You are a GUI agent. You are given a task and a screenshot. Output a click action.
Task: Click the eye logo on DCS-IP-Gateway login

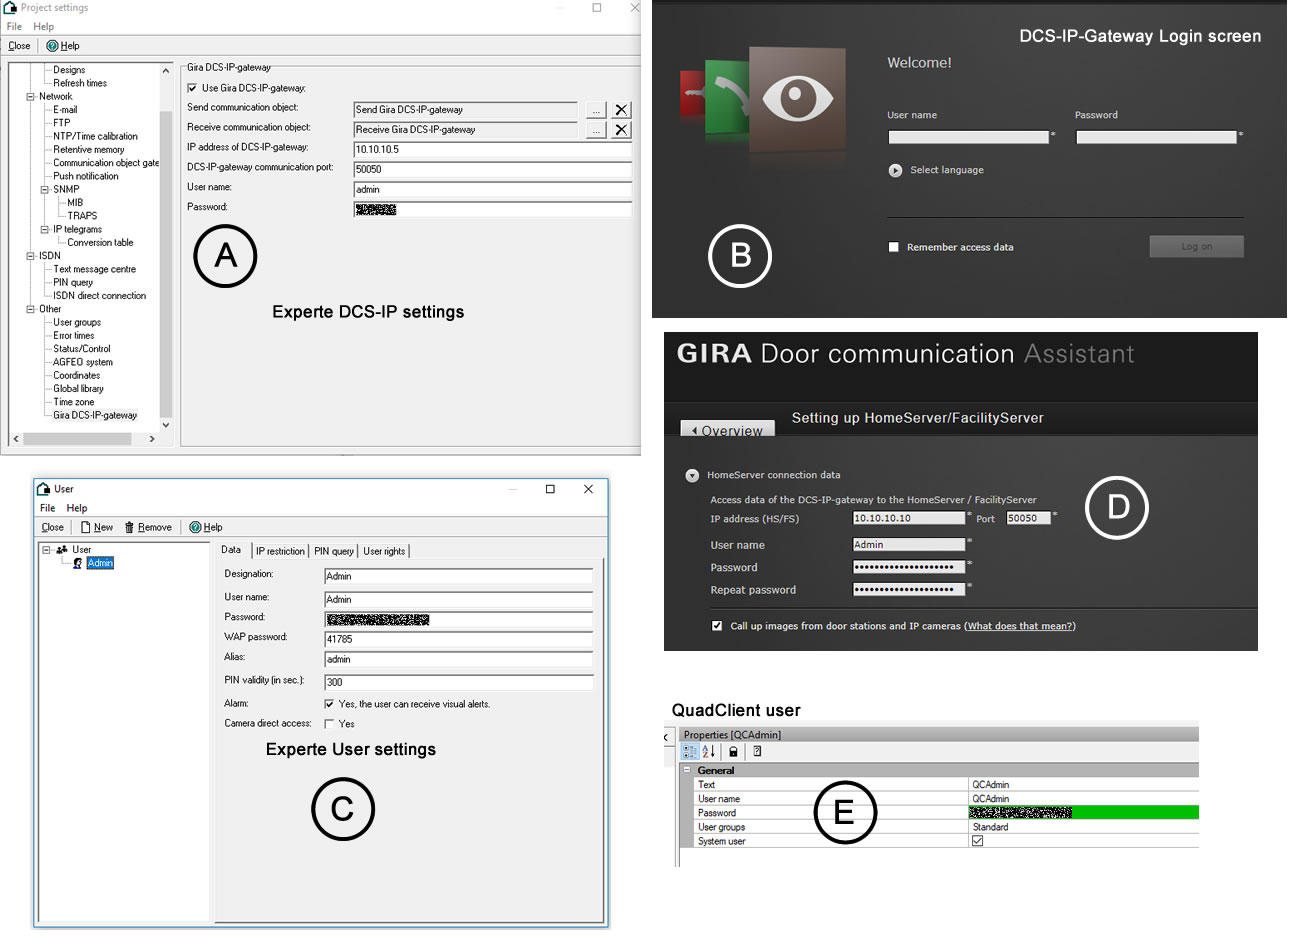(x=797, y=98)
